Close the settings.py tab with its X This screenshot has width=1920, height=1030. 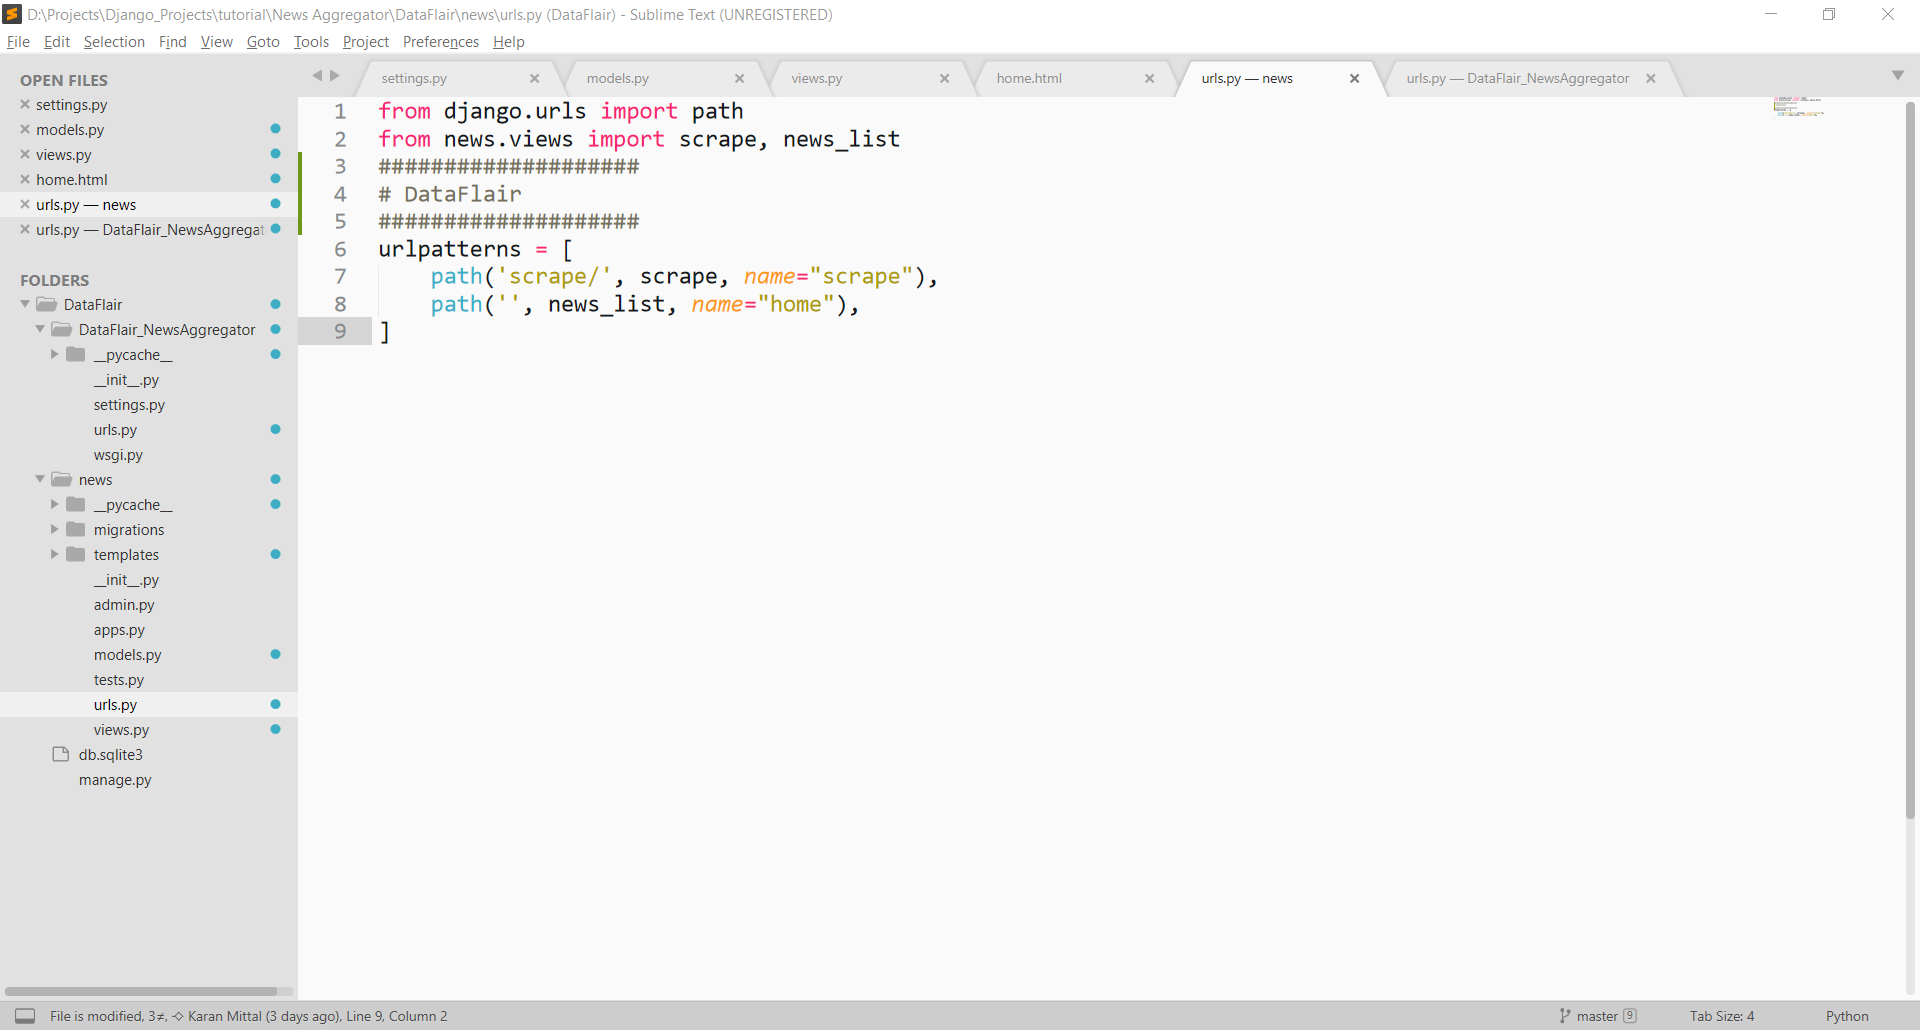click(x=534, y=79)
